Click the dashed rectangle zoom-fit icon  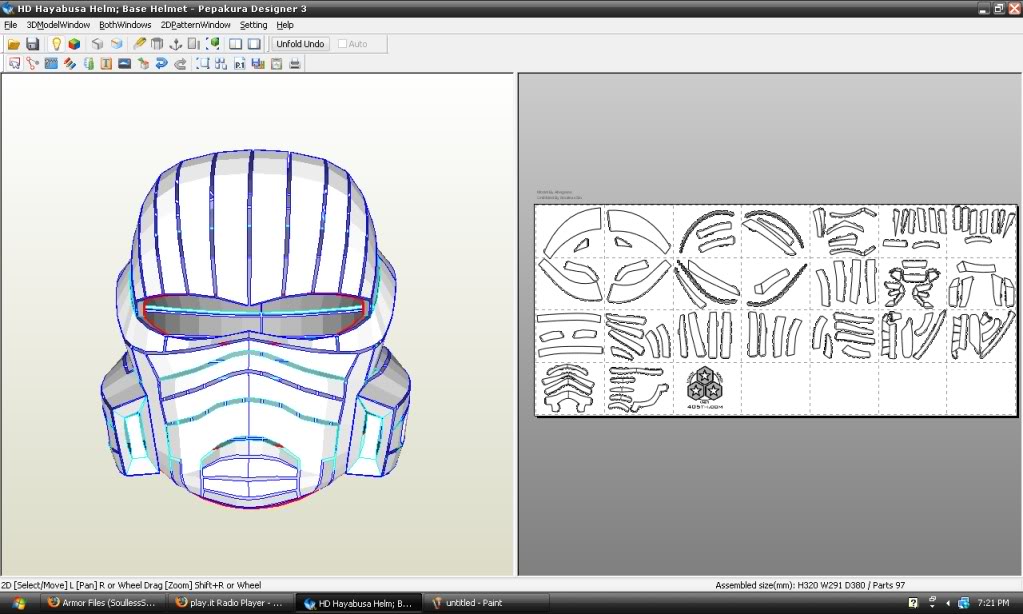(x=203, y=63)
